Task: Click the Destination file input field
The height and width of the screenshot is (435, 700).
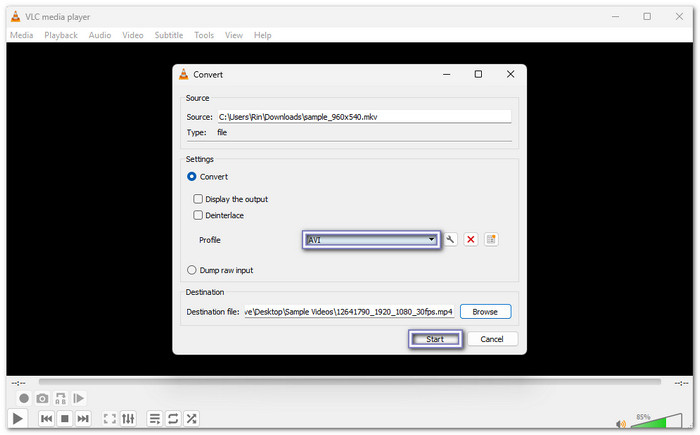Action: [x=349, y=312]
